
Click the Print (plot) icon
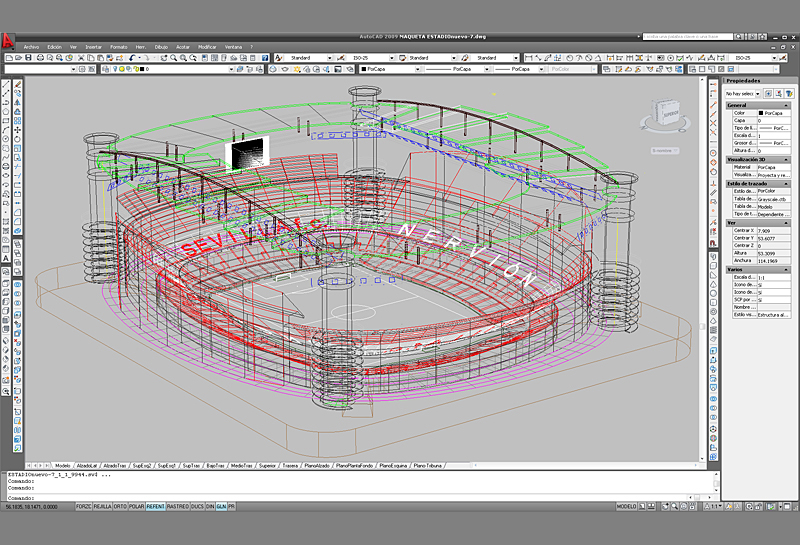40,58
